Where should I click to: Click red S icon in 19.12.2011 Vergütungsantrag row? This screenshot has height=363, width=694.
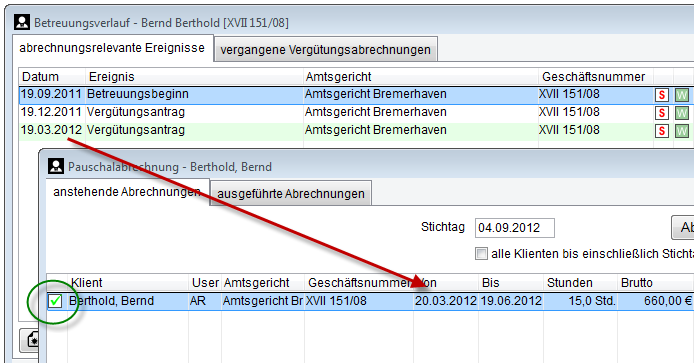tap(662, 113)
